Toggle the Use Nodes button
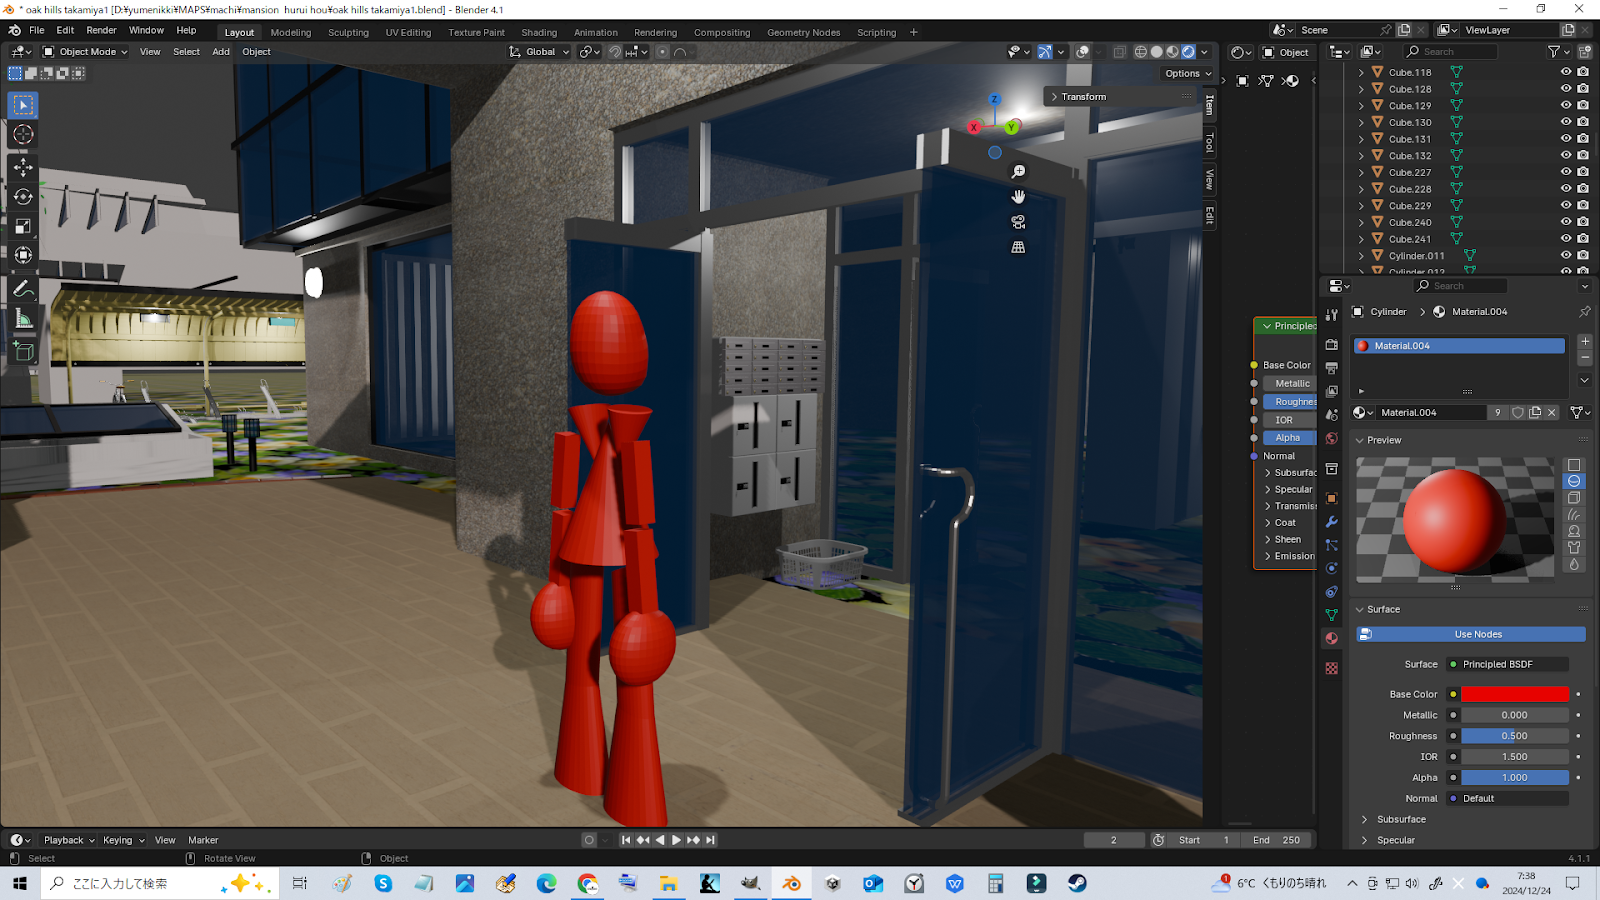Screen dimensions: 1600x900 [1471, 634]
